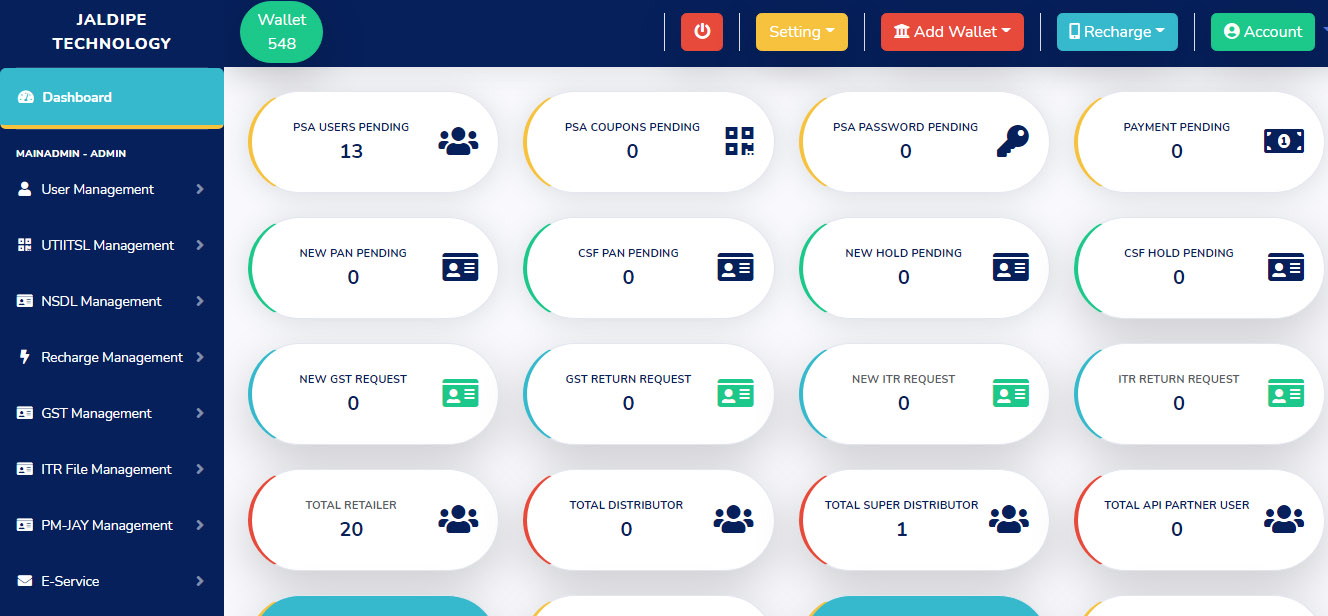Click the Account button
The height and width of the screenshot is (616, 1328).
tap(1263, 32)
